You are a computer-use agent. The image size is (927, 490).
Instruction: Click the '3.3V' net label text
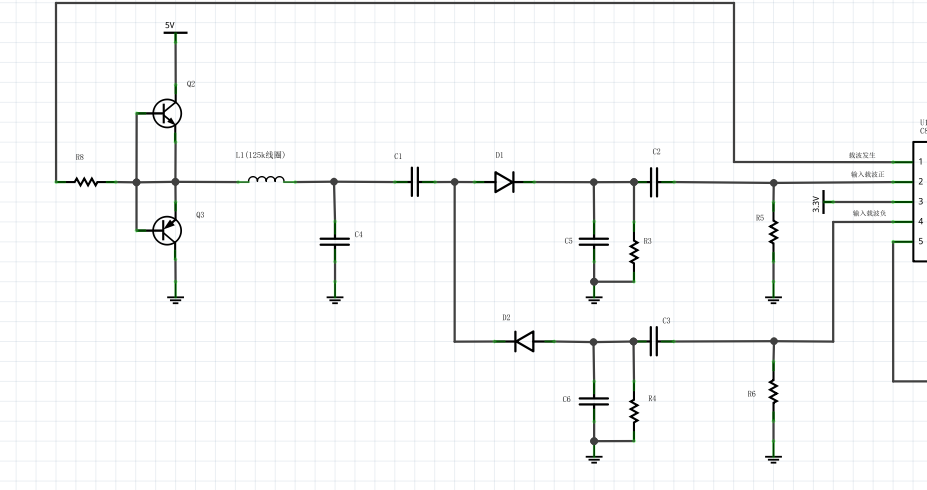coord(816,204)
